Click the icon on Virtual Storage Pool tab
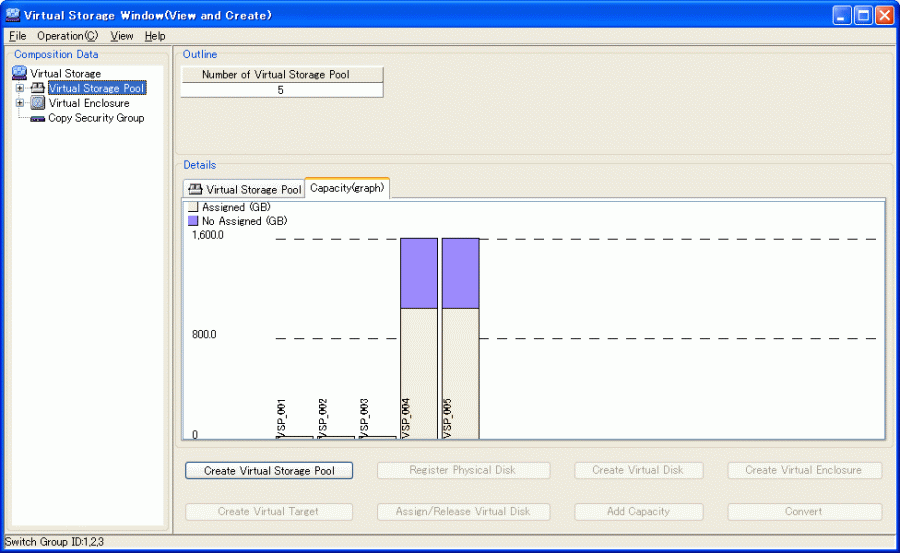The height and width of the screenshot is (553, 900). (x=195, y=189)
